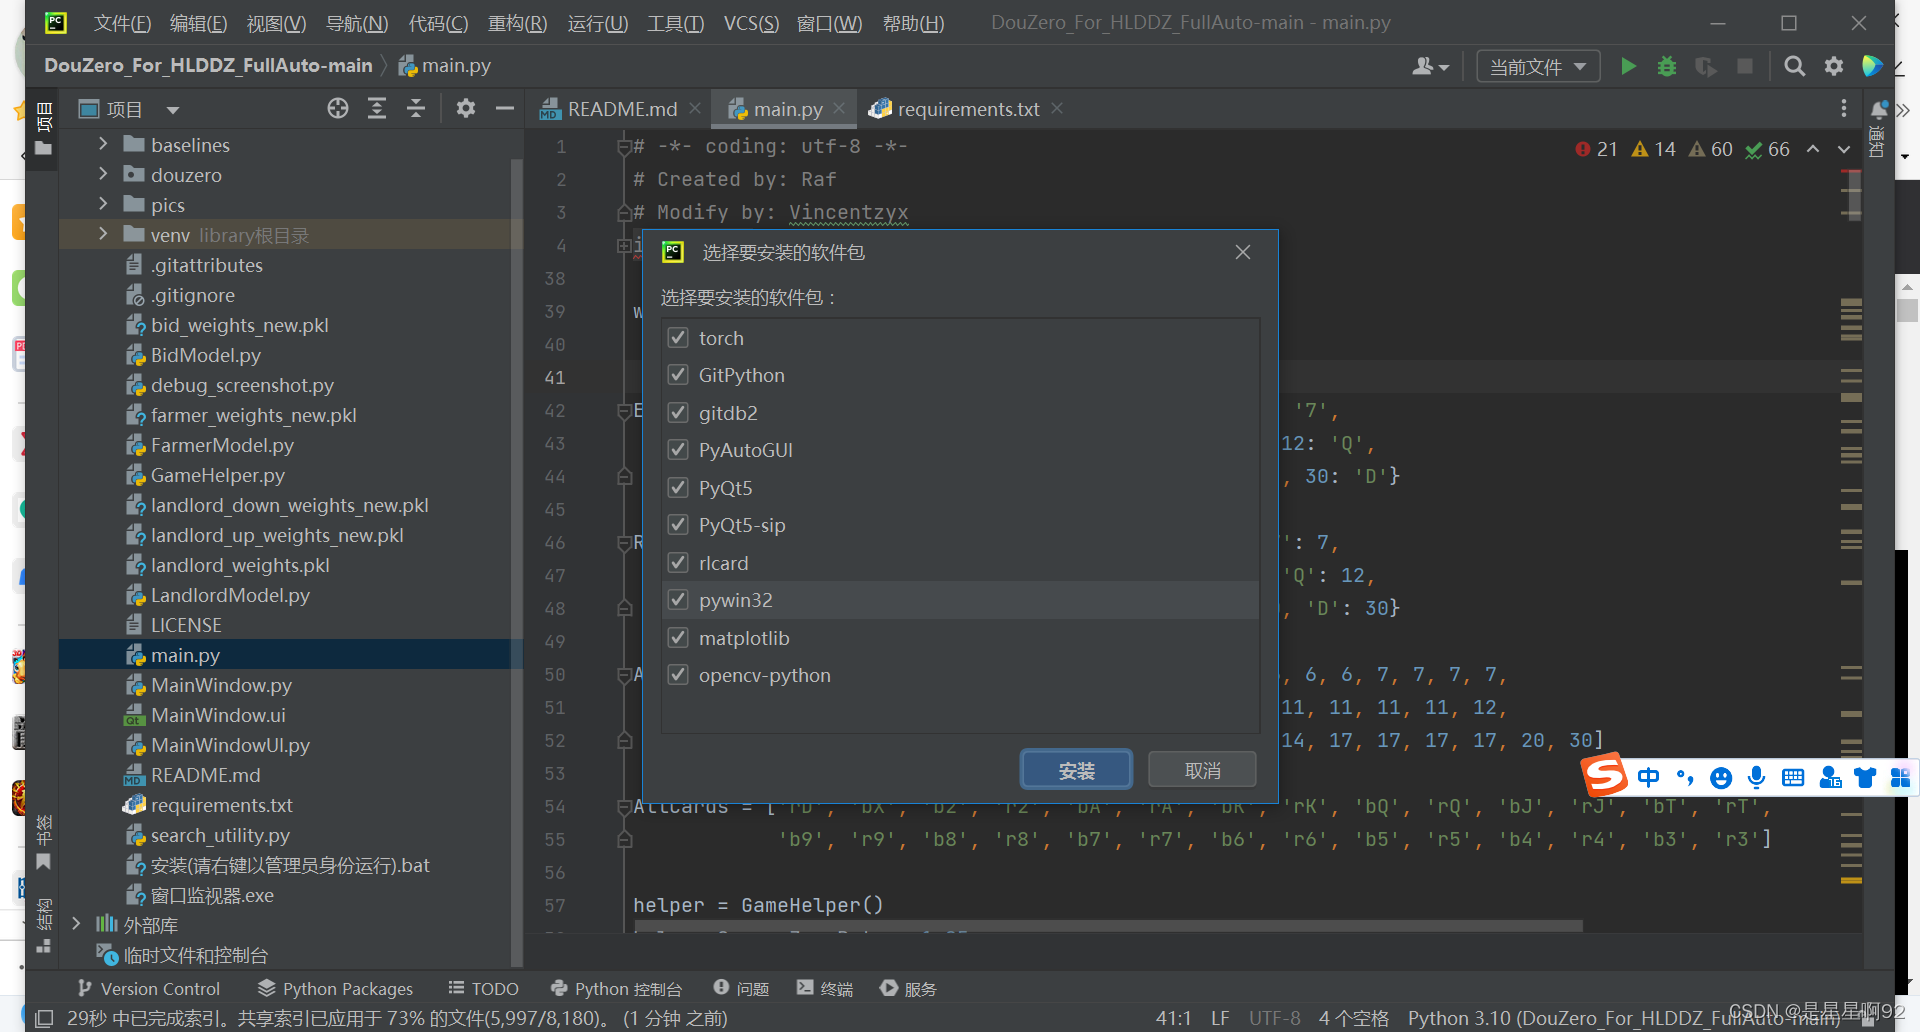Viewport: 1920px width, 1032px height.
Task: Uncheck the rlcard package
Action: pyautogui.click(x=678, y=562)
